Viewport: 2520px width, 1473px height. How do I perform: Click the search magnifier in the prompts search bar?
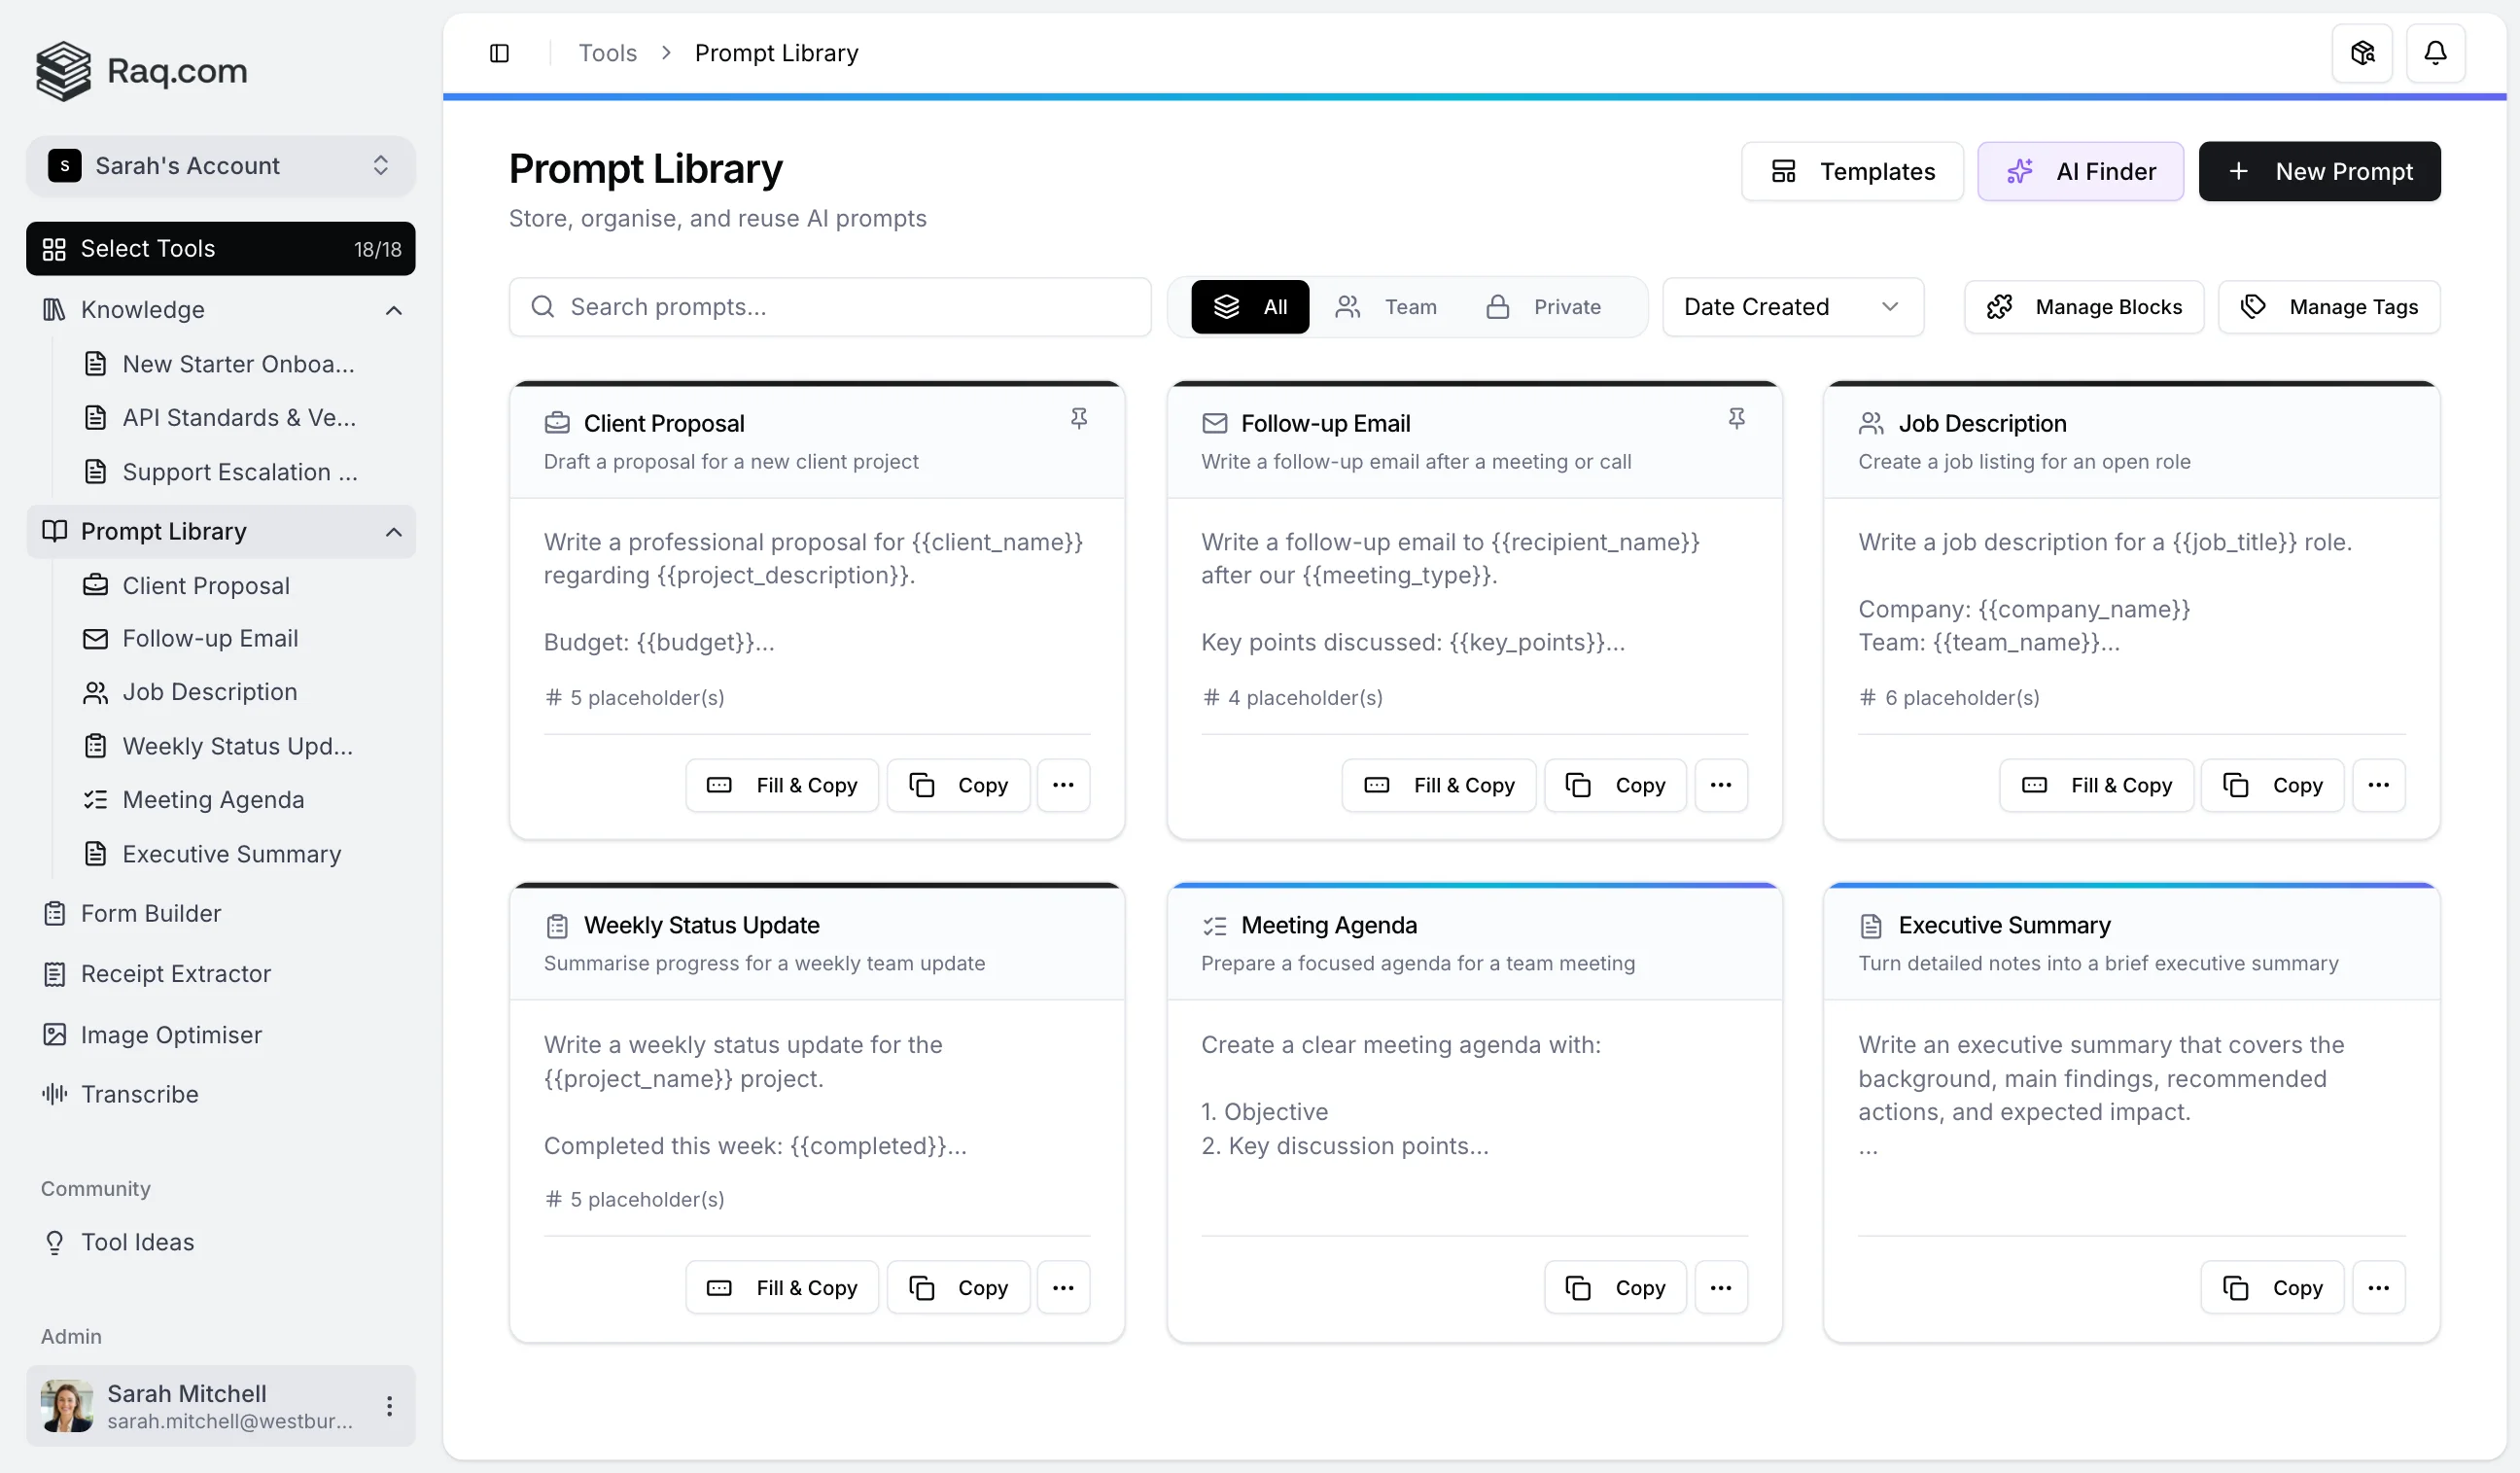[x=543, y=307]
